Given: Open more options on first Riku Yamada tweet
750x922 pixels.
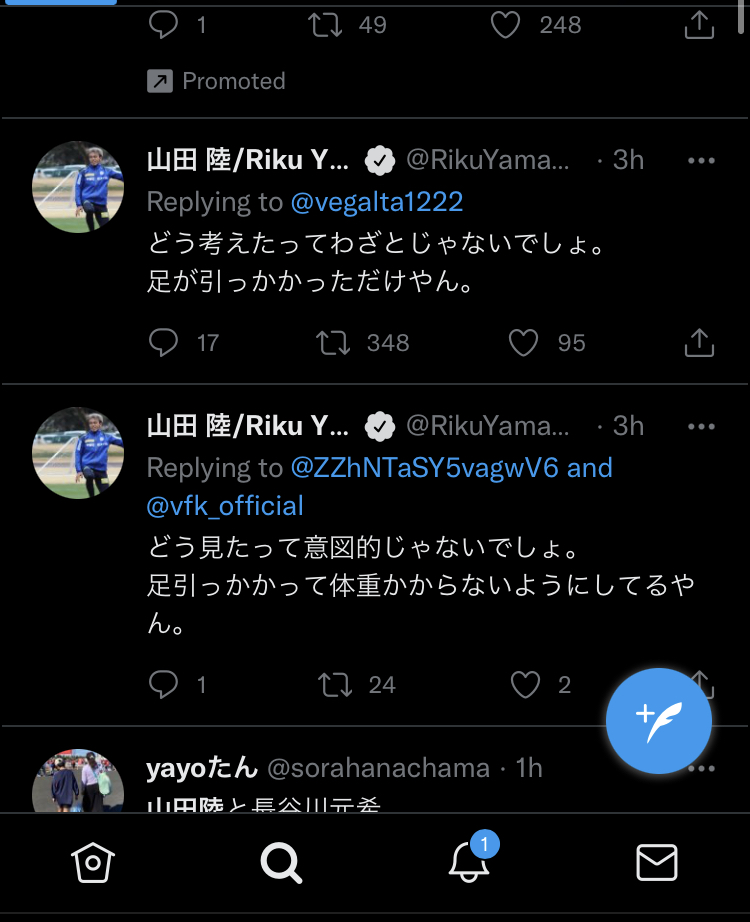Looking at the screenshot, I should point(701,160).
